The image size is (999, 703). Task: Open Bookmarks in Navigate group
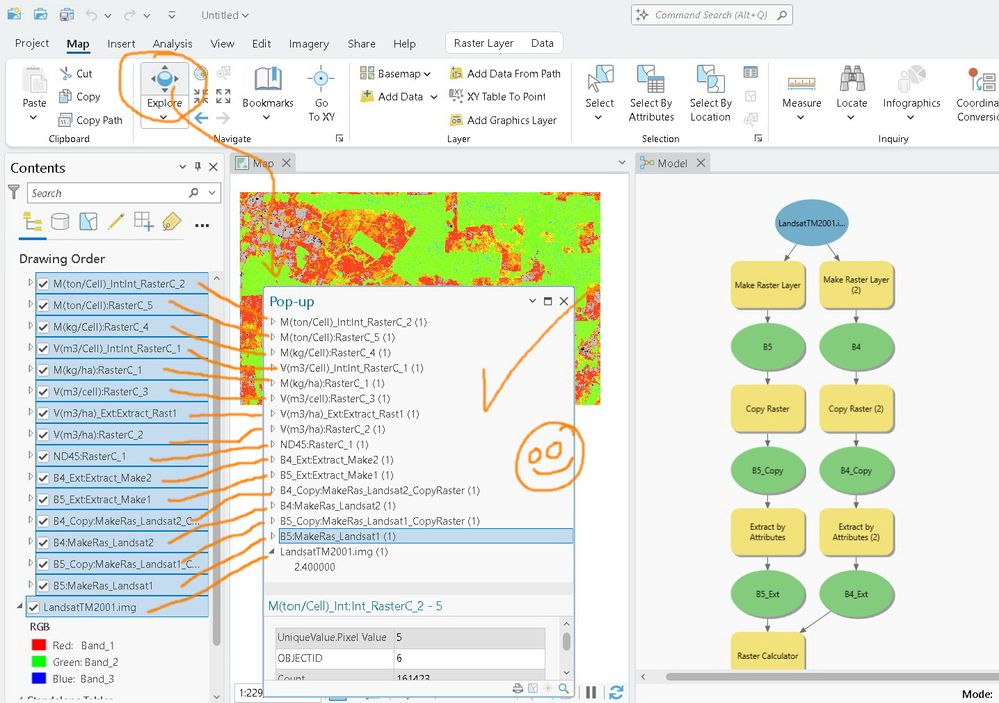tap(268, 92)
